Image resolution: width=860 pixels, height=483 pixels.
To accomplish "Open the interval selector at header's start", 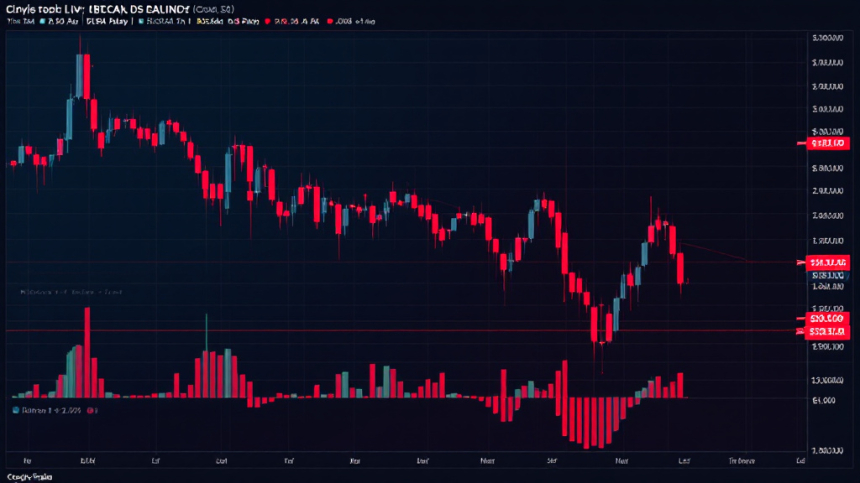I will pyautogui.click(x=21, y=21).
